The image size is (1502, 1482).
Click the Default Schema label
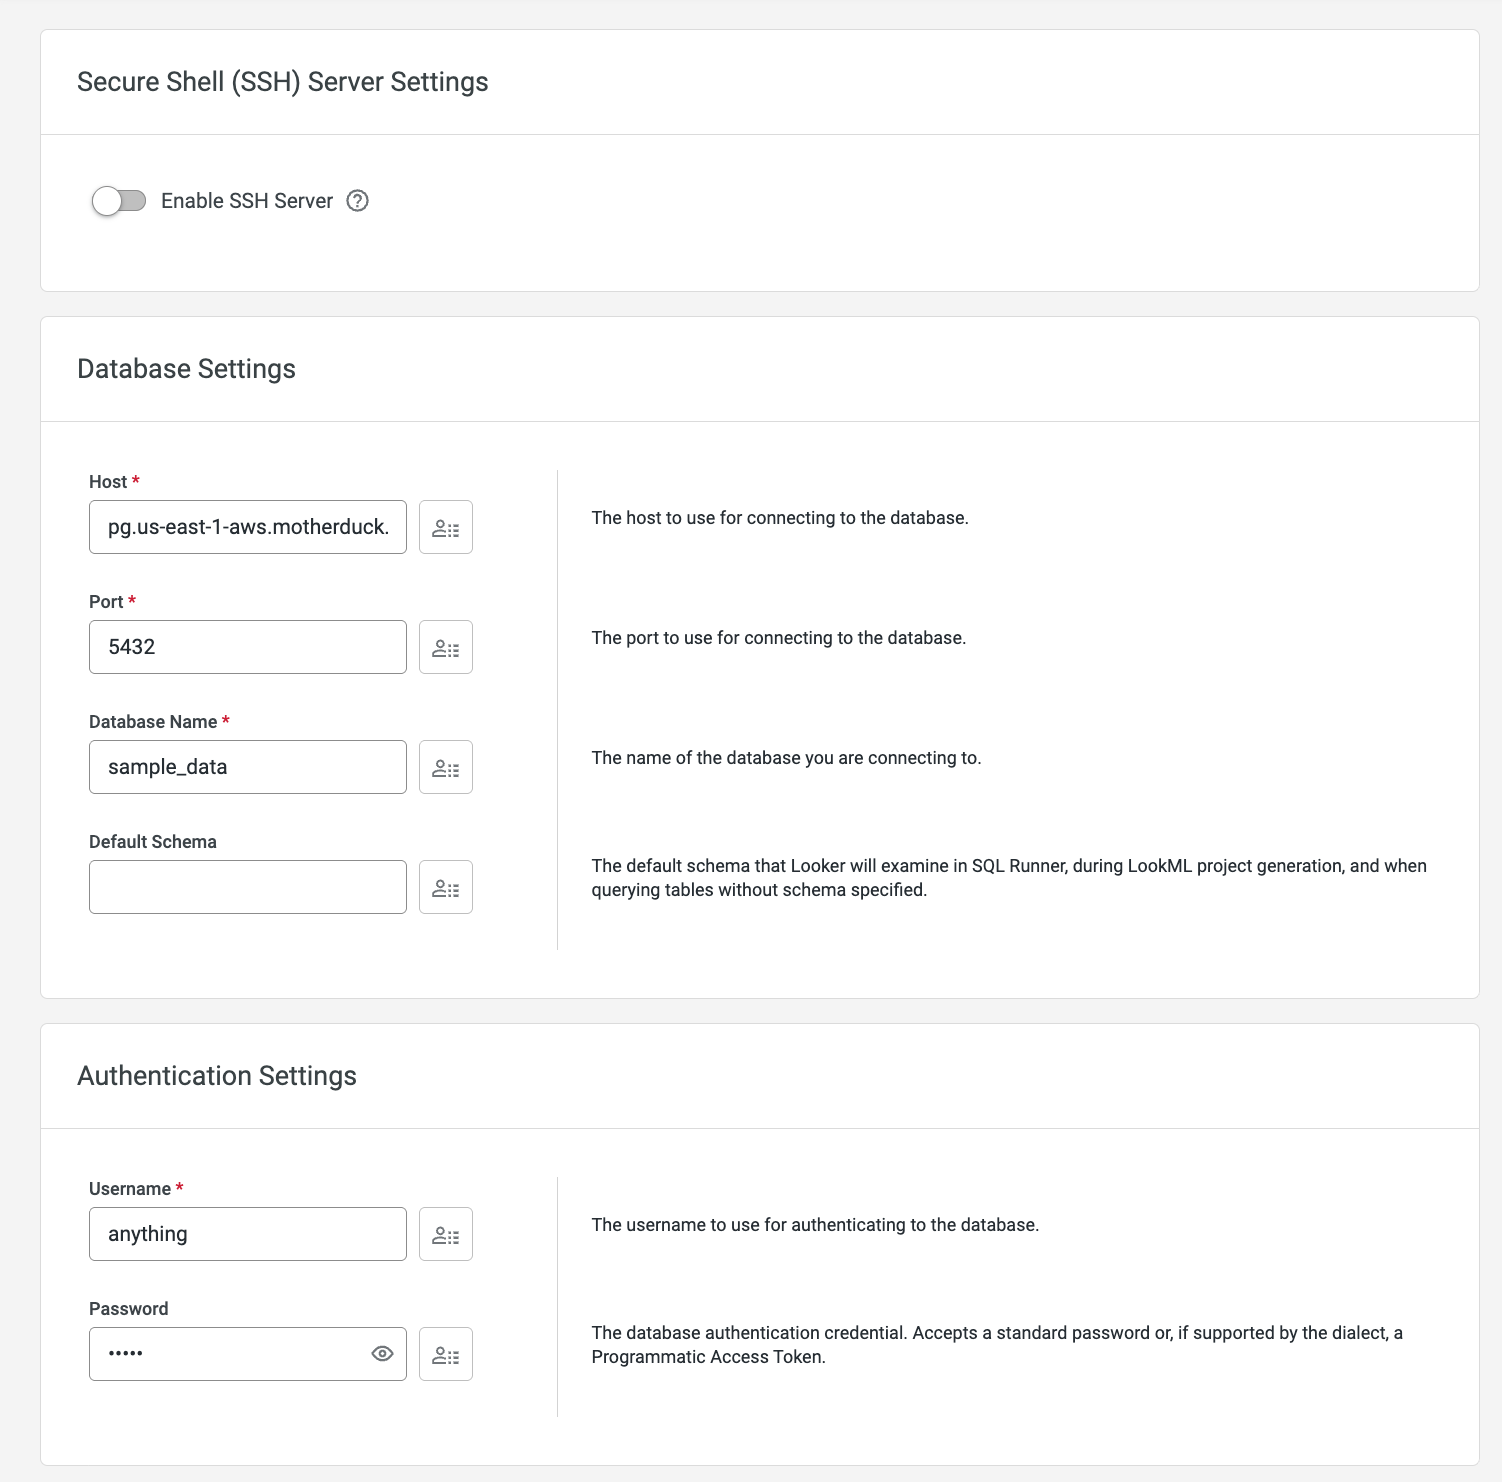tap(153, 842)
